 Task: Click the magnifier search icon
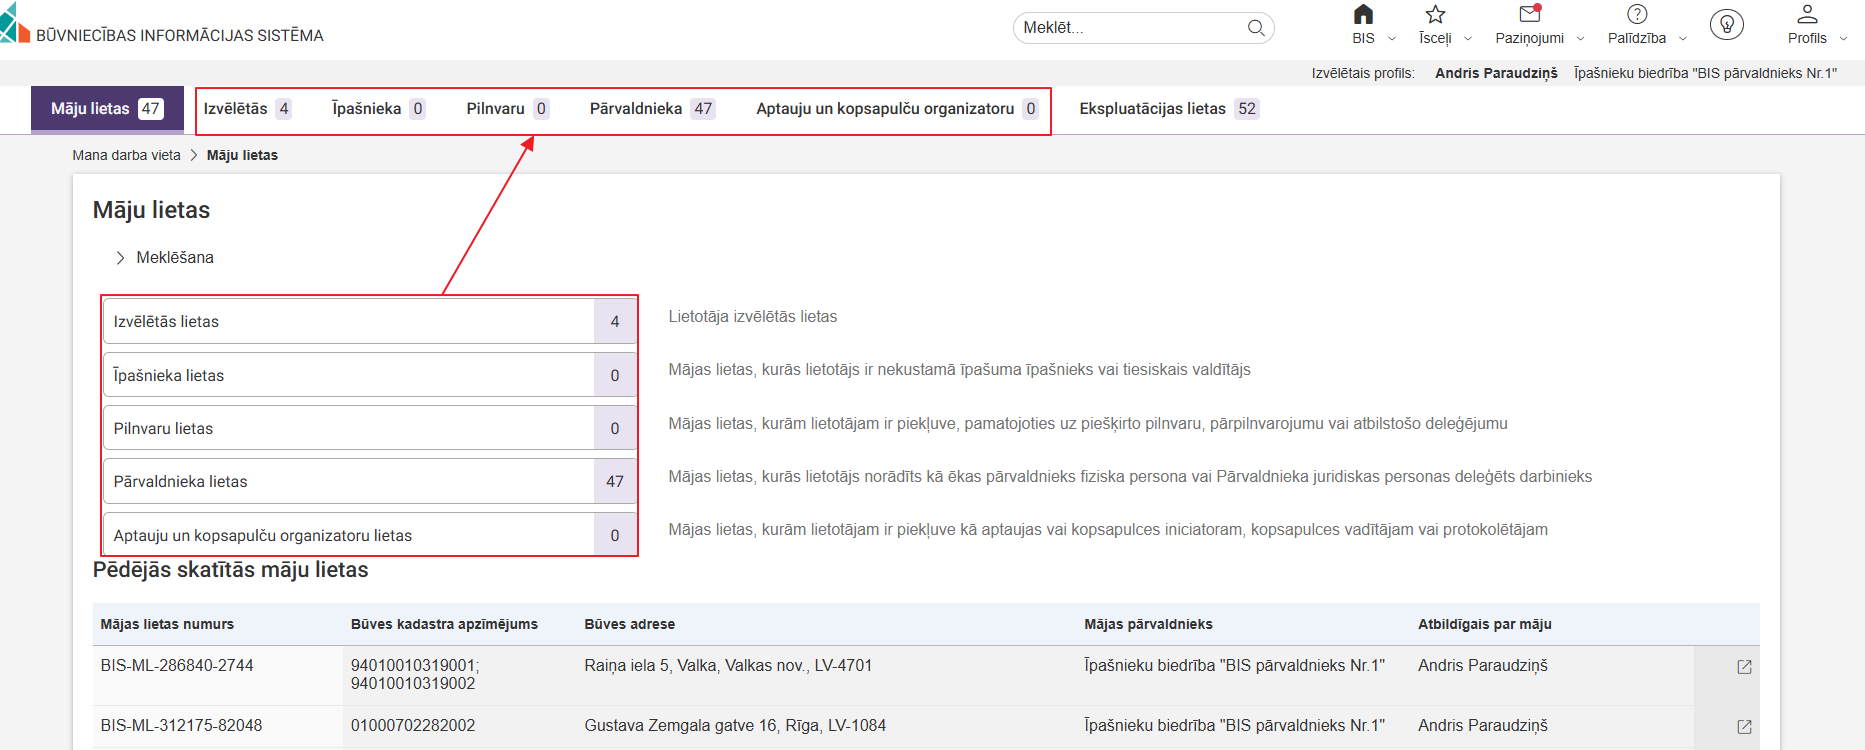pyautogui.click(x=1256, y=28)
